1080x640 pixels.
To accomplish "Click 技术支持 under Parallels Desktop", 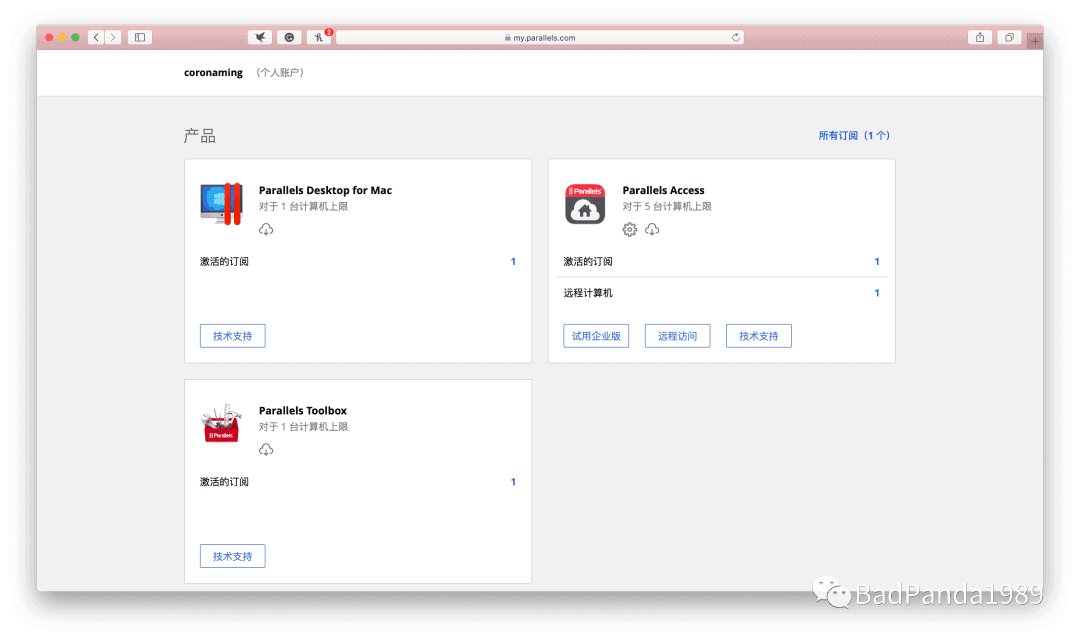I will coord(233,336).
